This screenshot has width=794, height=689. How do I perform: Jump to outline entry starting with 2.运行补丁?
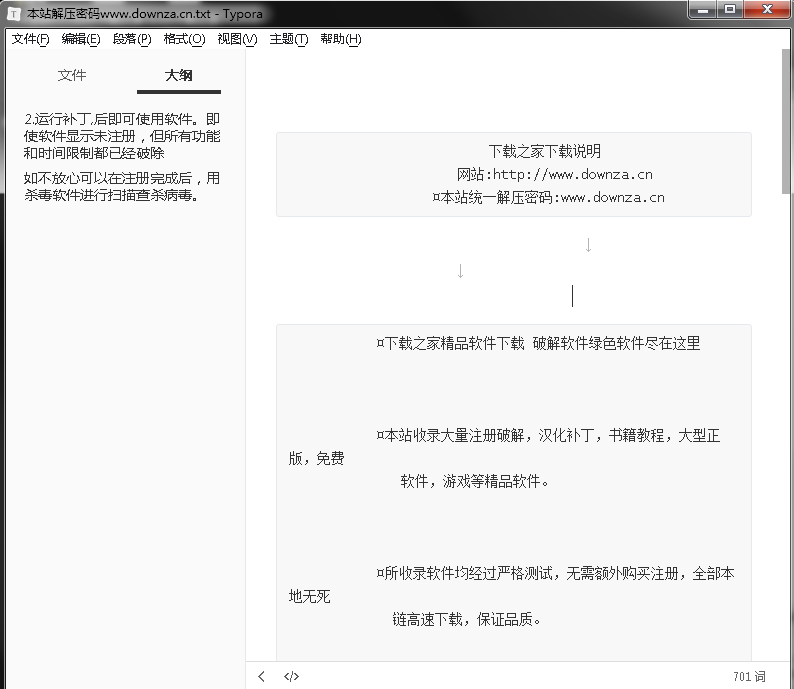pyautogui.click(x=122, y=136)
